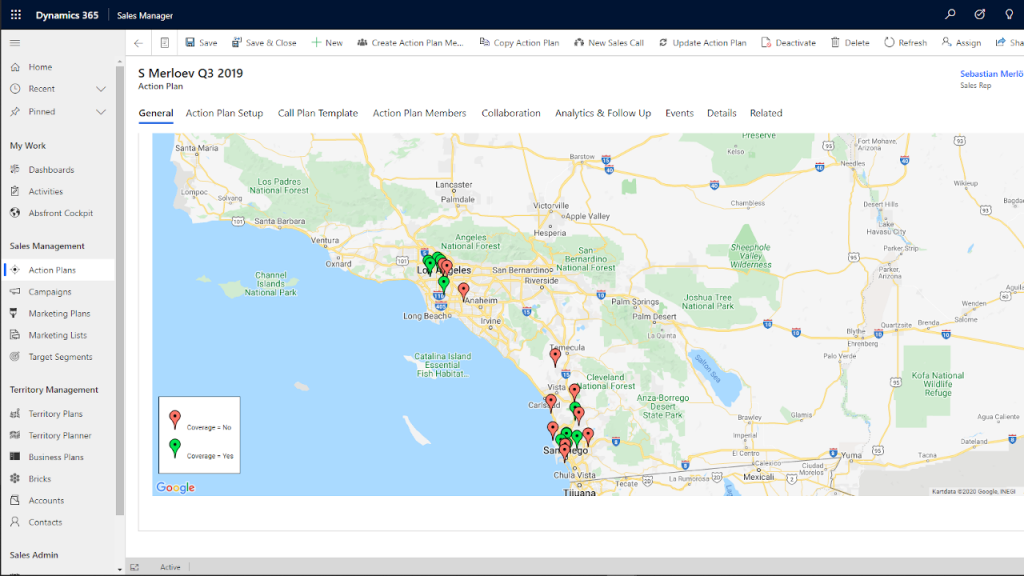
Task: Click Copy Action Plan command
Action: [x=519, y=42]
